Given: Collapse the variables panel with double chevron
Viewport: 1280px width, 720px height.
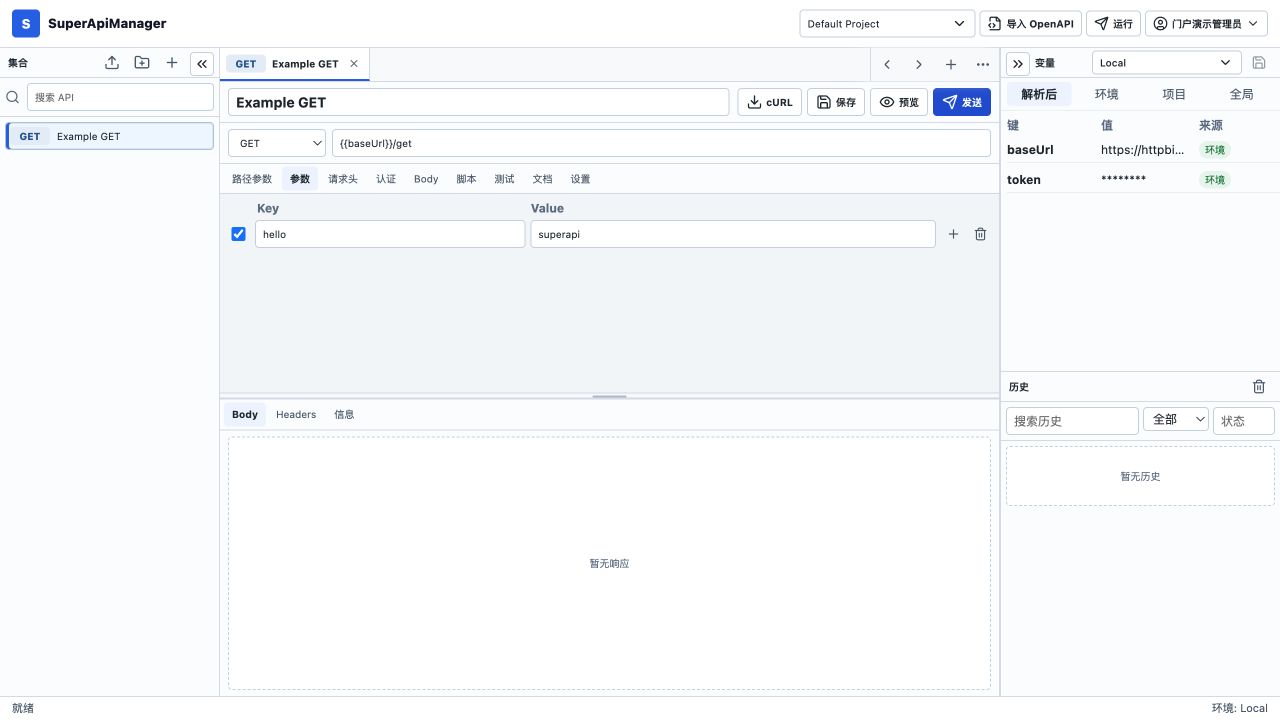Looking at the screenshot, I should (1018, 63).
